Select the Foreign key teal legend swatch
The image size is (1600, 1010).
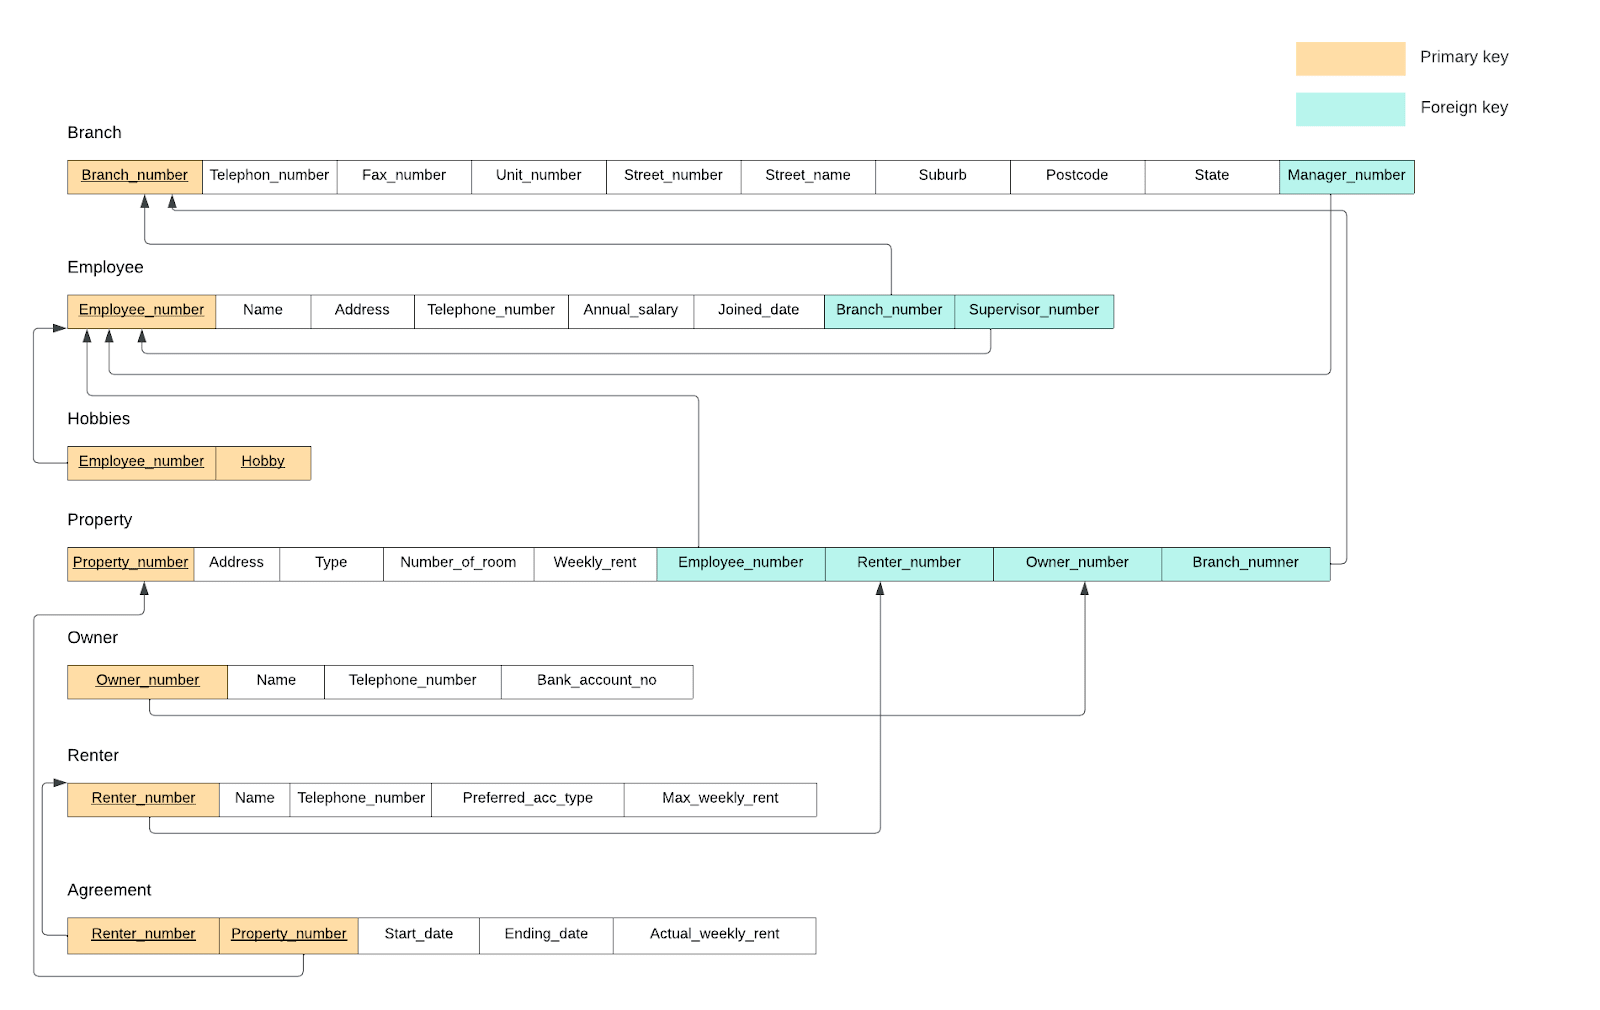1349,107
